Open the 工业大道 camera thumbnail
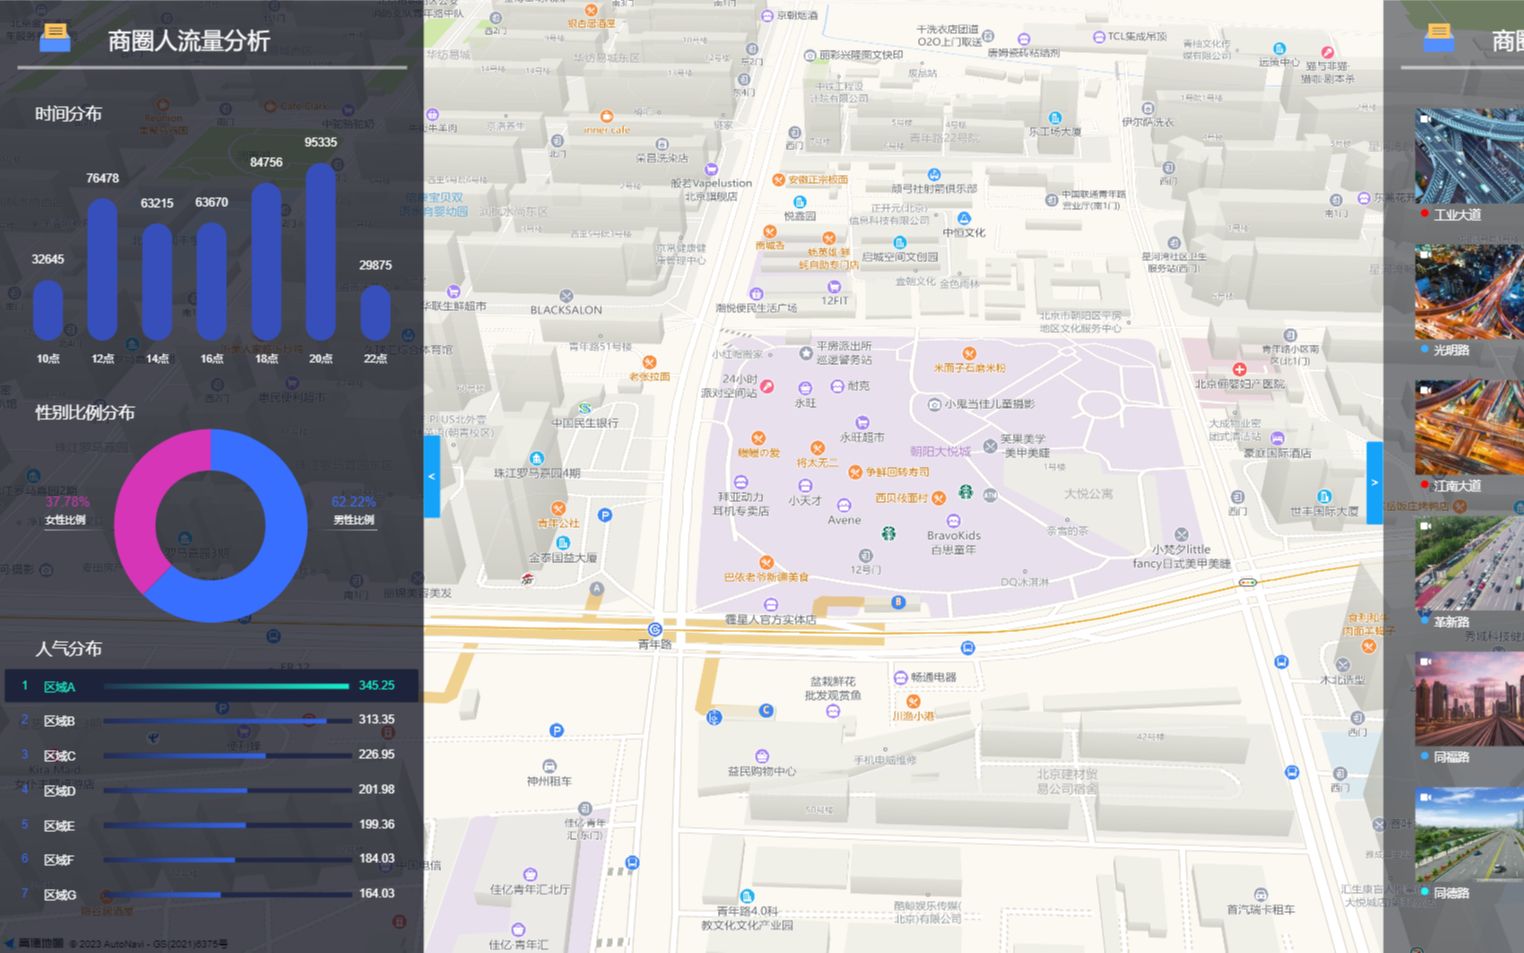 [x=1469, y=157]
